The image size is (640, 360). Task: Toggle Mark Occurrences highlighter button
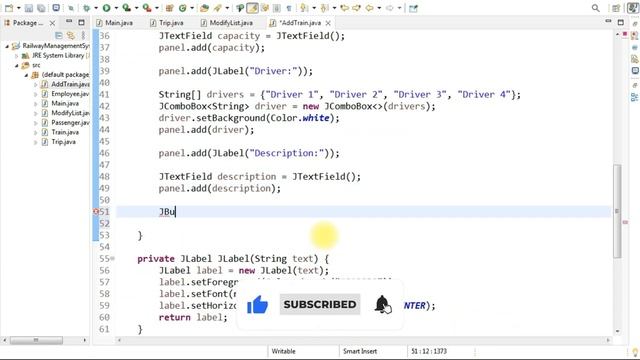252,8
